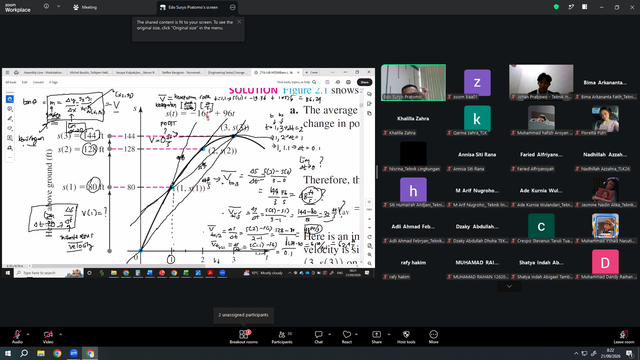Open the Convert menu in Acrobat

coord(38,82)
